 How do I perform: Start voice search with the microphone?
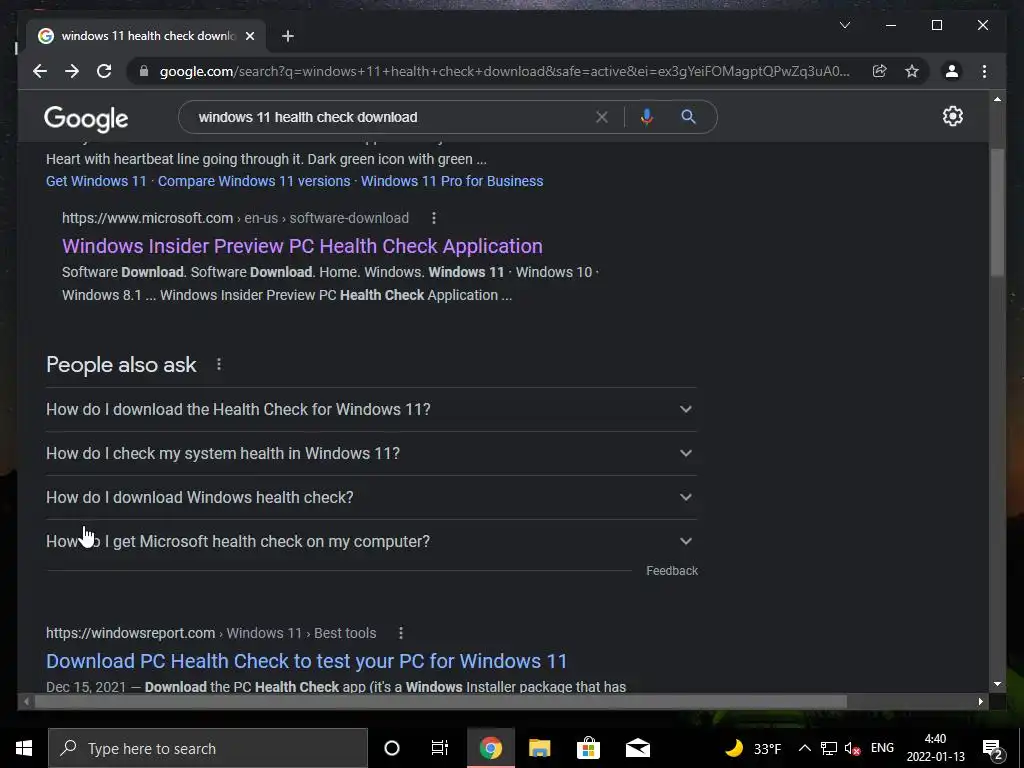click(647, 117)
